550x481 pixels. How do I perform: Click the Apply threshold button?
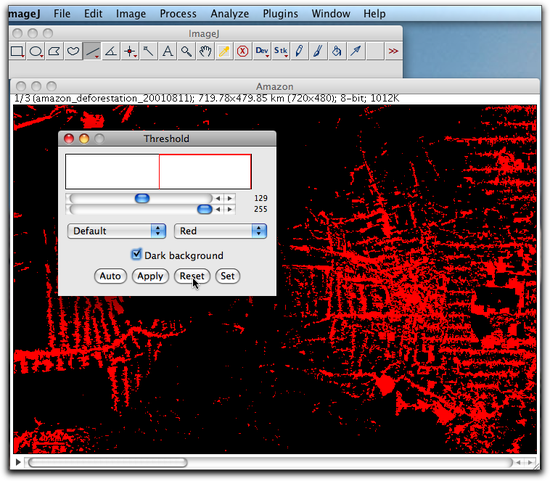[x=150, y=276]
